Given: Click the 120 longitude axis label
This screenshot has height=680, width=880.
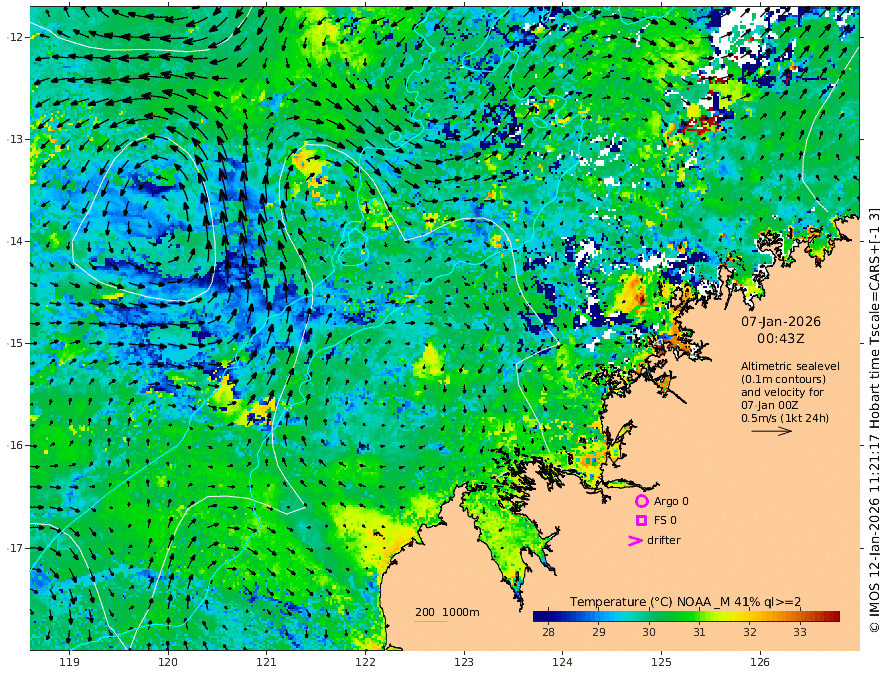Looking at the screenshot, I should point(168,662).
